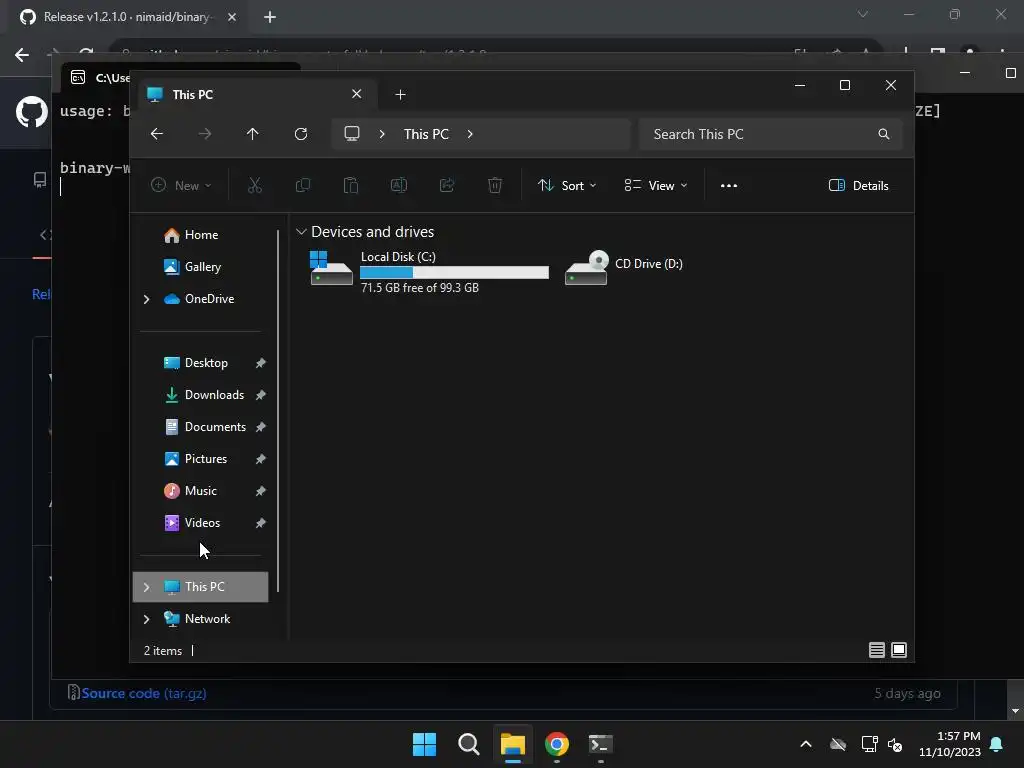Click the search magnifier icon in Explorer

[884, 134]
